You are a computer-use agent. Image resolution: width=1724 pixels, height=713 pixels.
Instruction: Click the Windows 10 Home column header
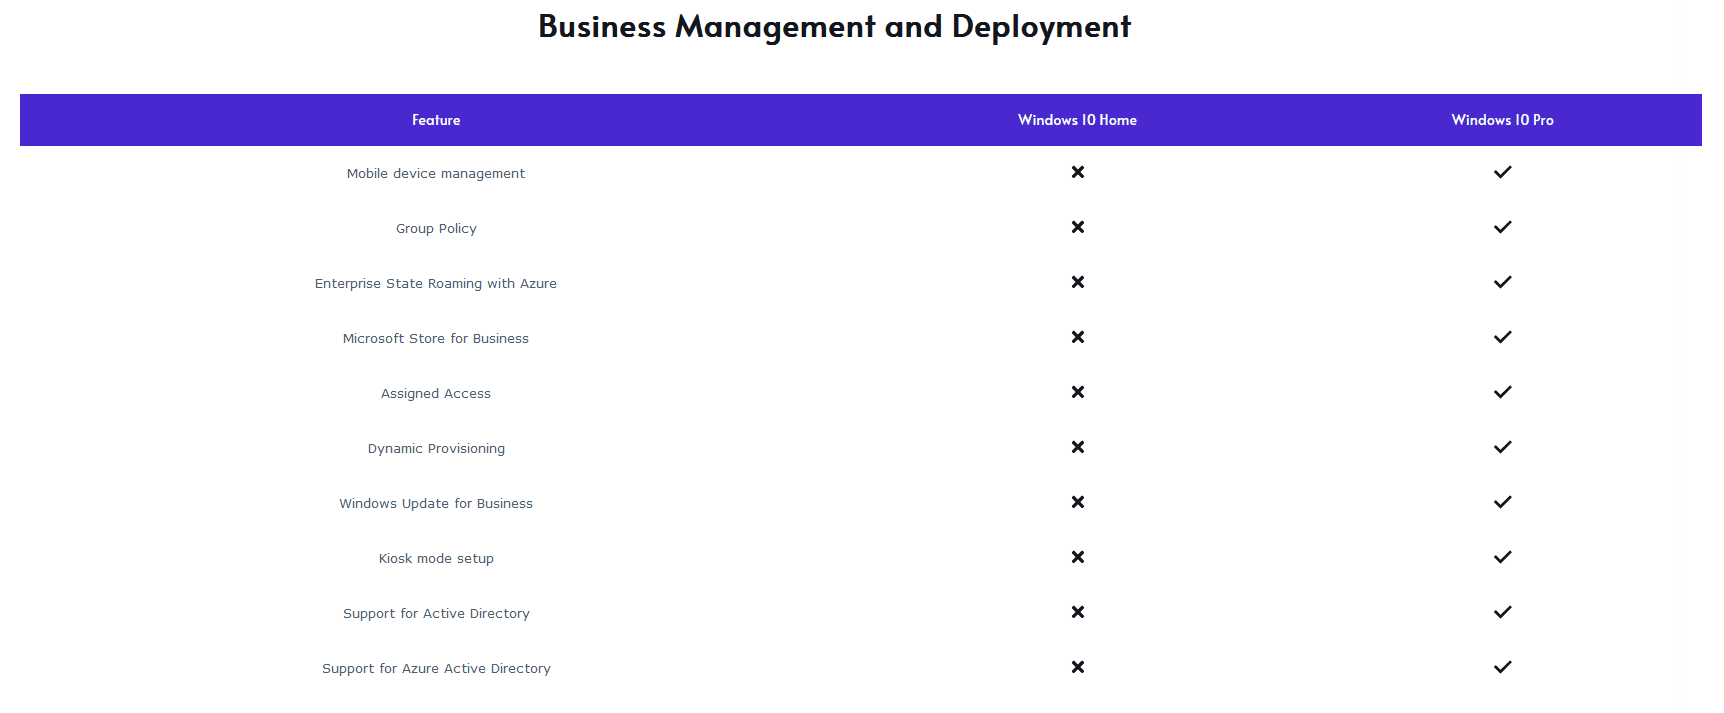(1077, 120)
